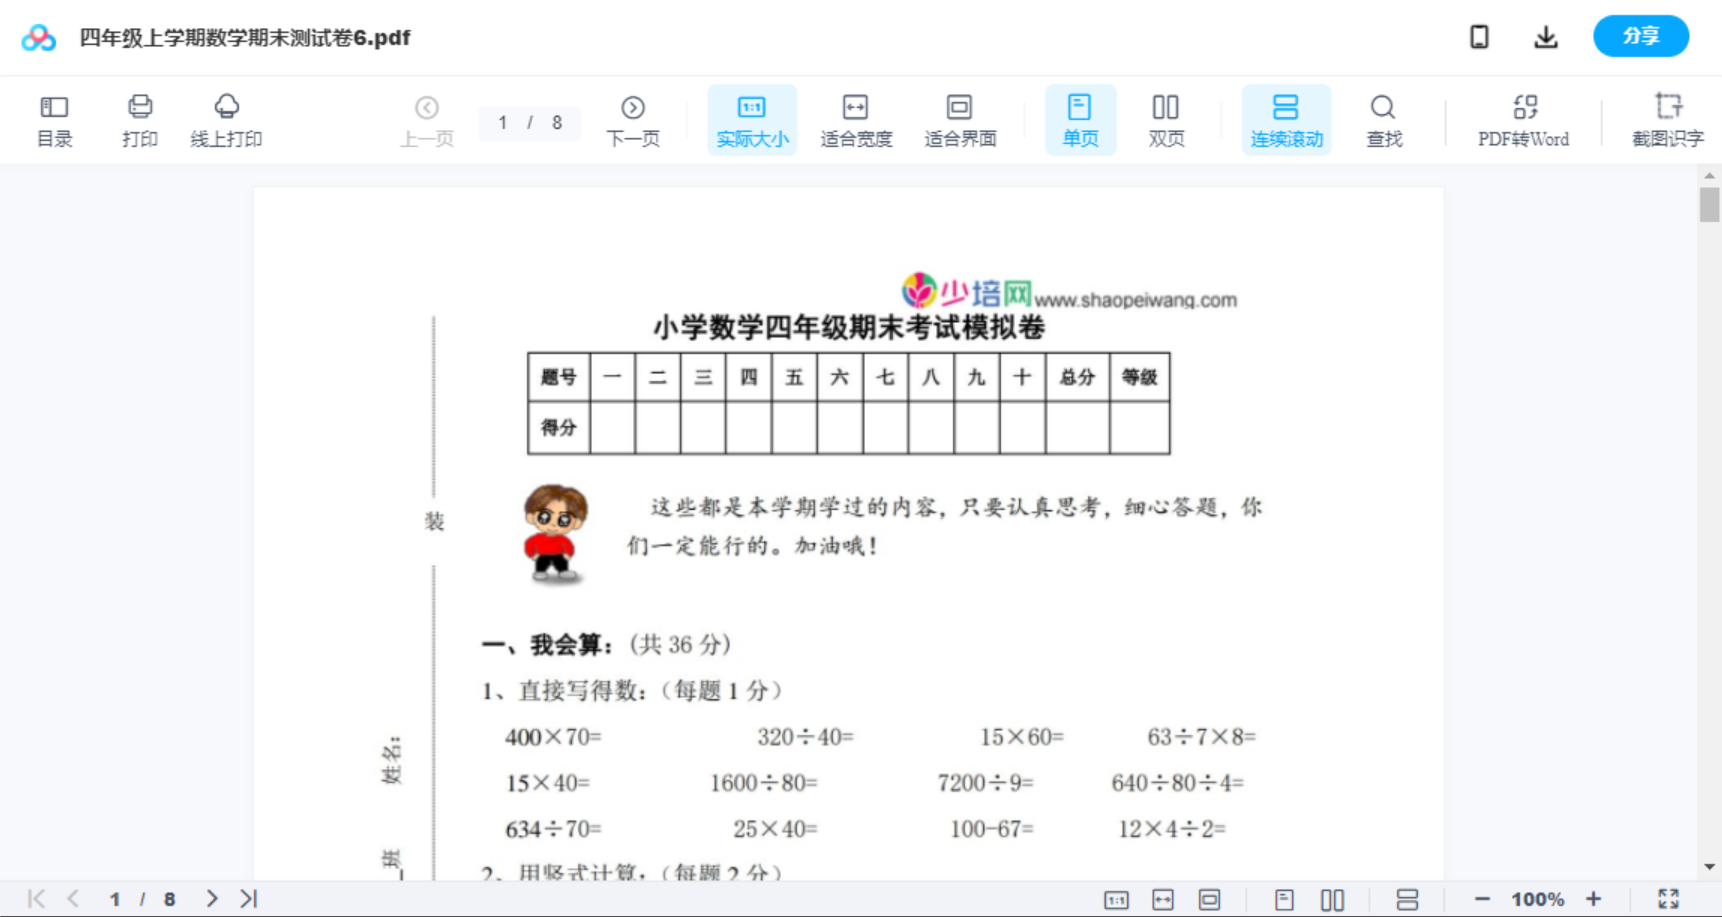1722x917 pixels.
Task: Select the 打印 print icon
Action: 139,119
